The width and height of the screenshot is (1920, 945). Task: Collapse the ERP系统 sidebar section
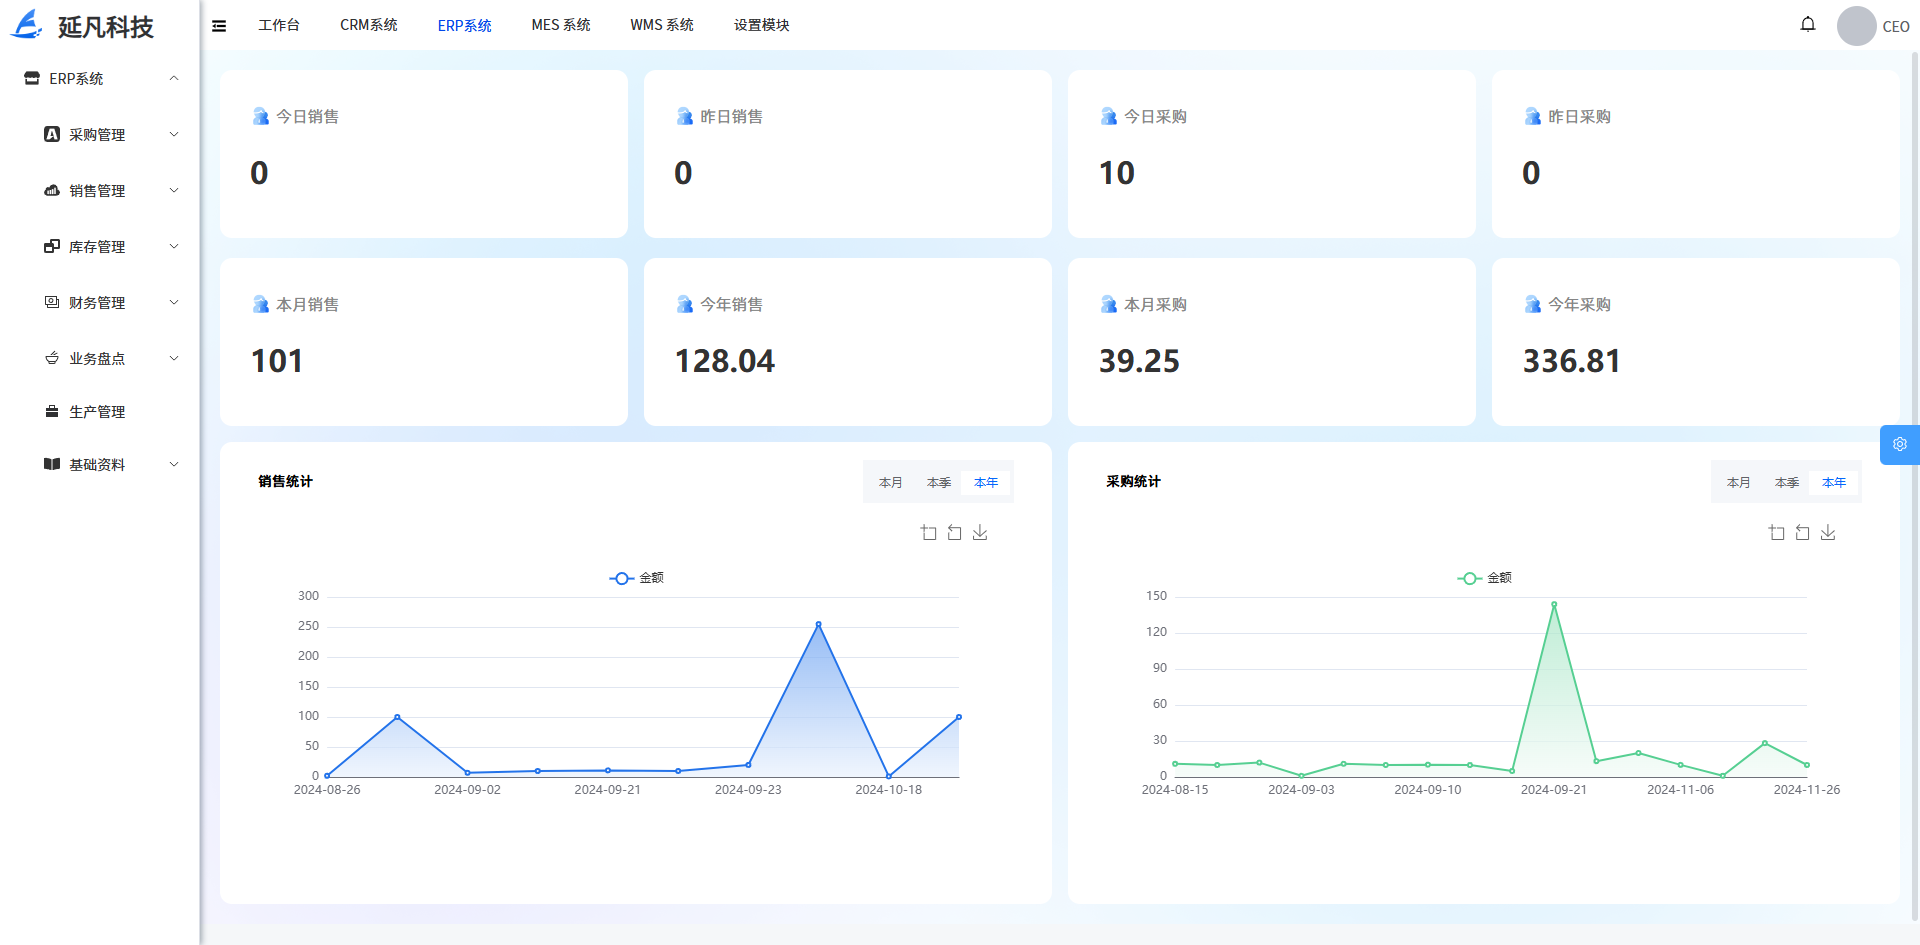coord(100,79)
